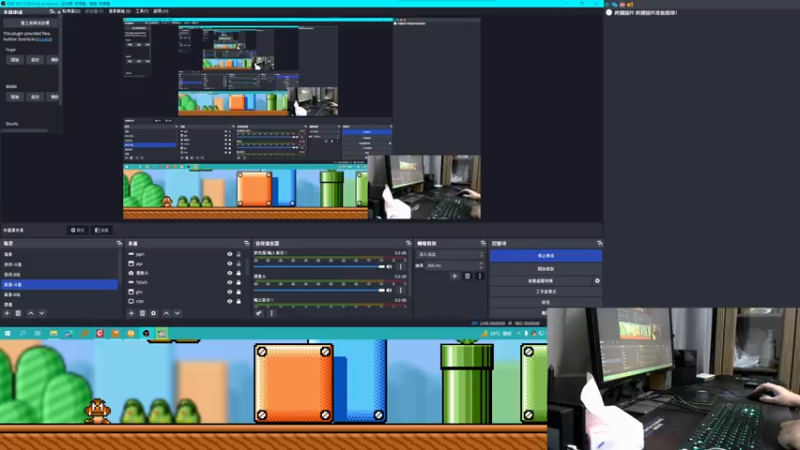The height and width of the screenshot is (450, 800).
Task: Open second mixer channel three-dot menu
Action: [401, 290]
